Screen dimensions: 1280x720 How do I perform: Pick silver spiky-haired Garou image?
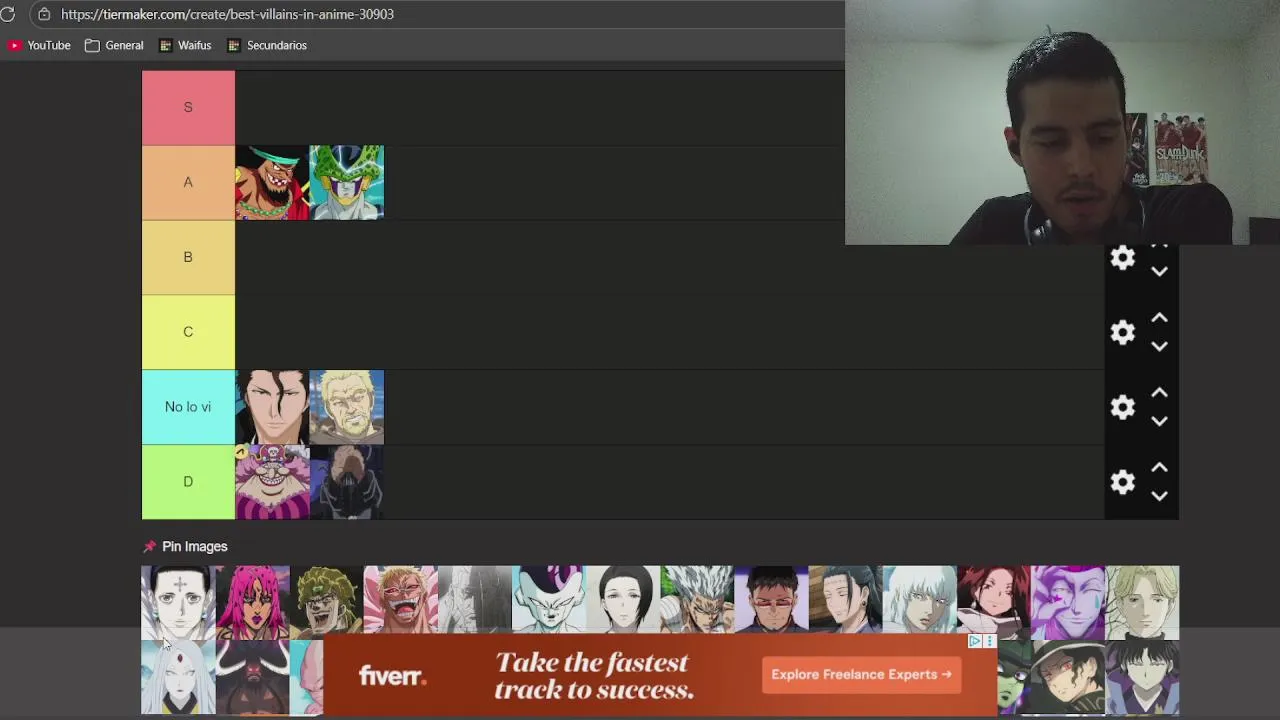coord(696,600)
